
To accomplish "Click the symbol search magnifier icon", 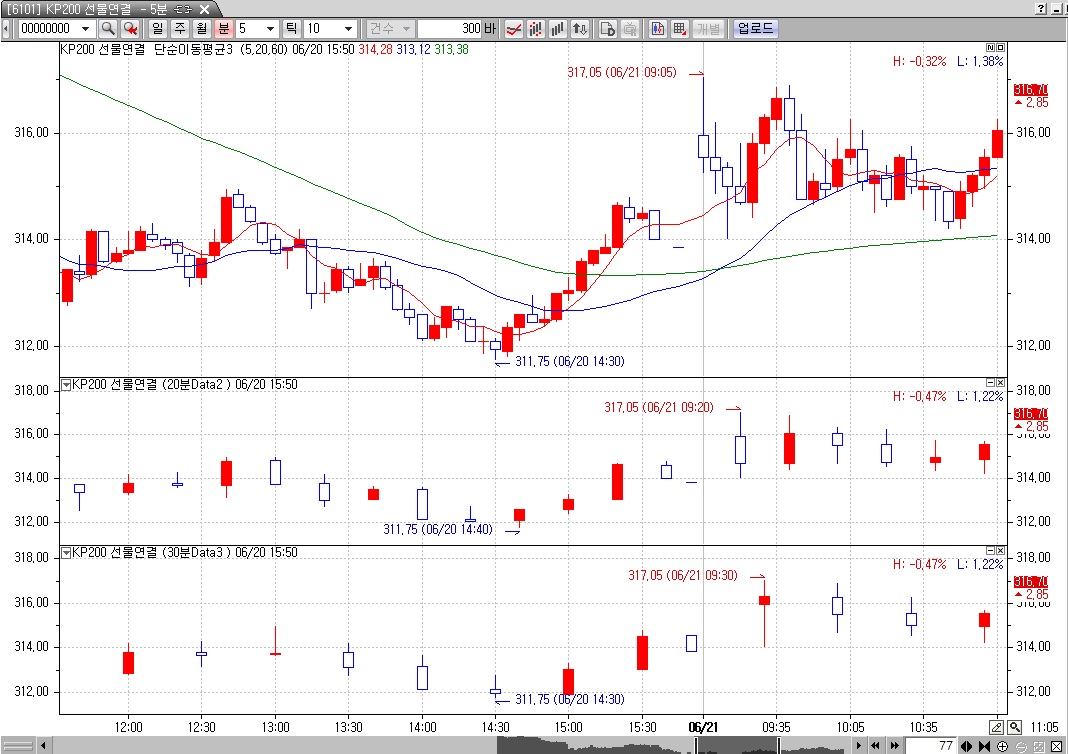I will tap(108, 29).
